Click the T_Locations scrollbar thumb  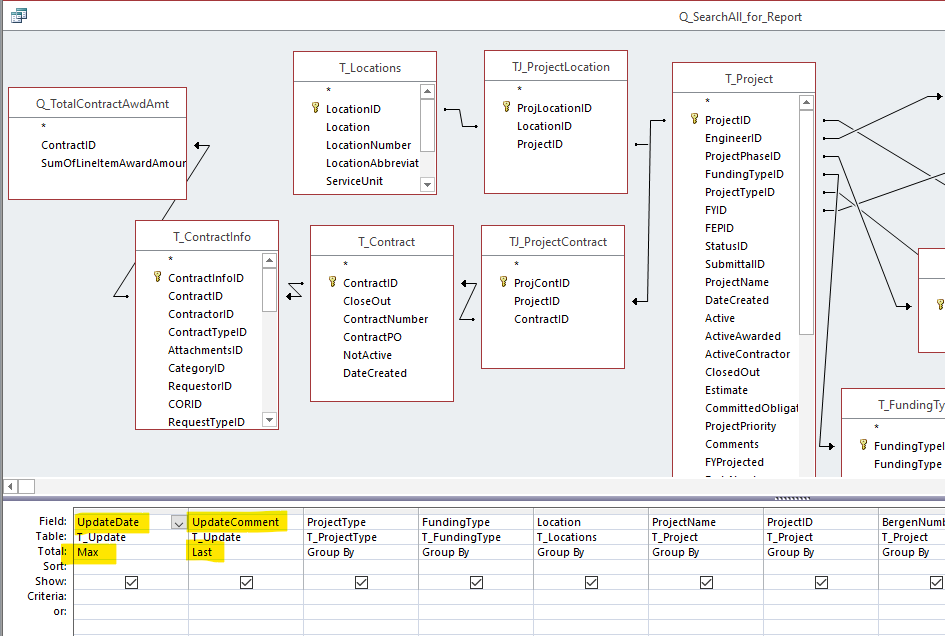click(x=427, y=126)
